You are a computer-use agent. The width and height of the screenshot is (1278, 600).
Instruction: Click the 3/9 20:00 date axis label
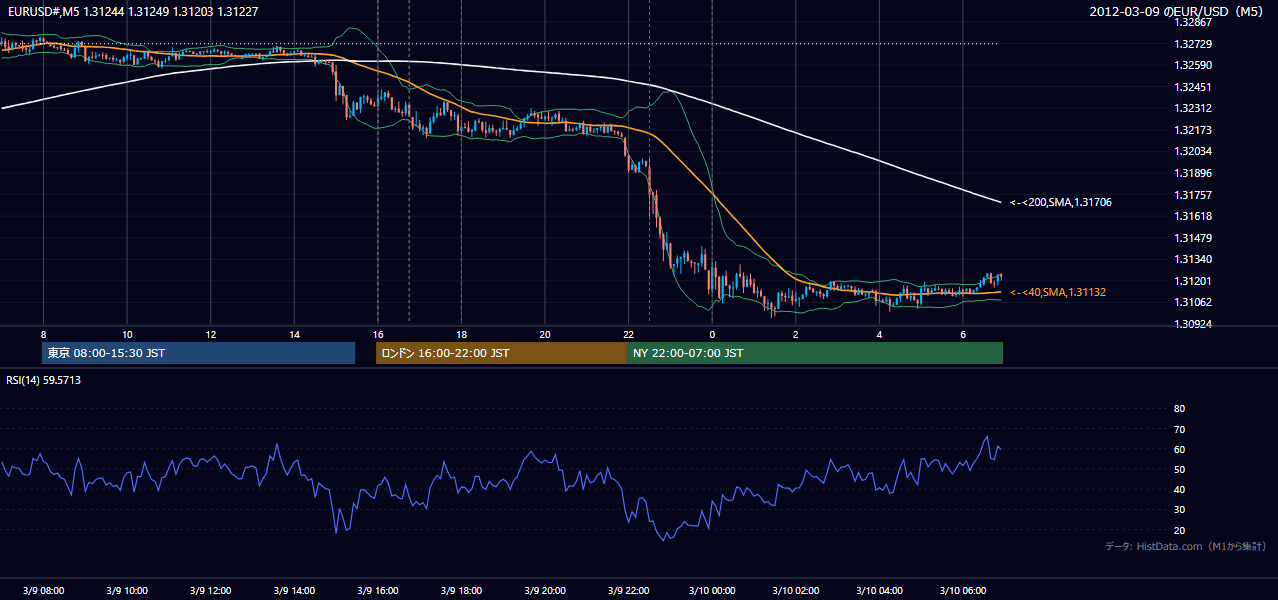point(545,591)
